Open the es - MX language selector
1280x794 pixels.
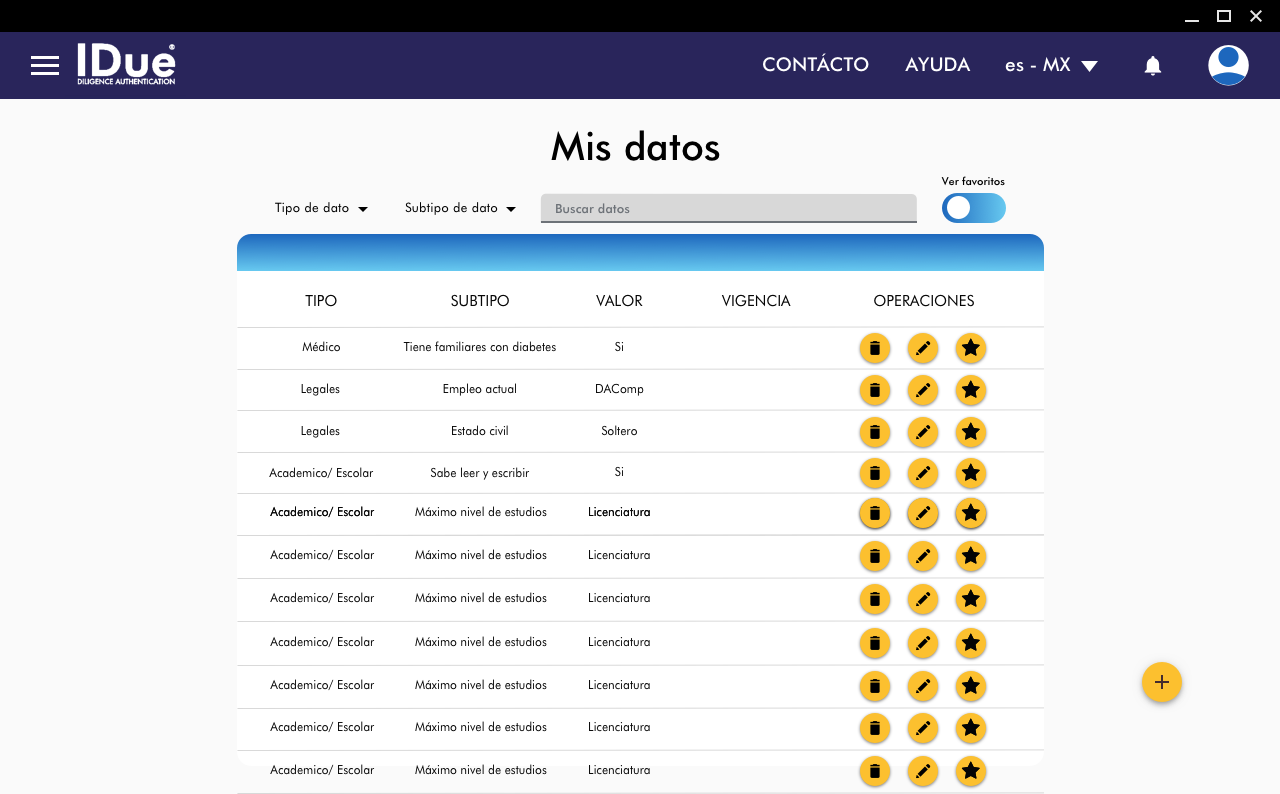click(x=1051, y=65)
